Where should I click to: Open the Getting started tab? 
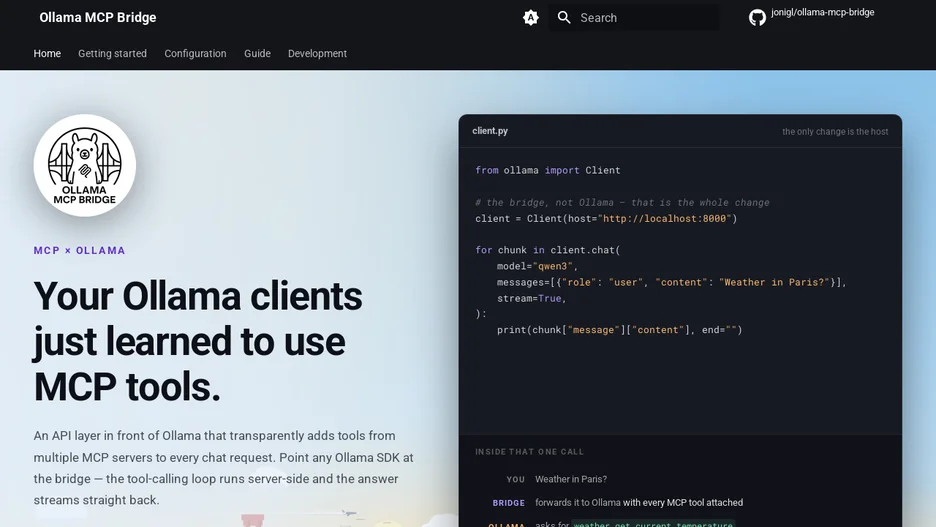coord(112,54)
